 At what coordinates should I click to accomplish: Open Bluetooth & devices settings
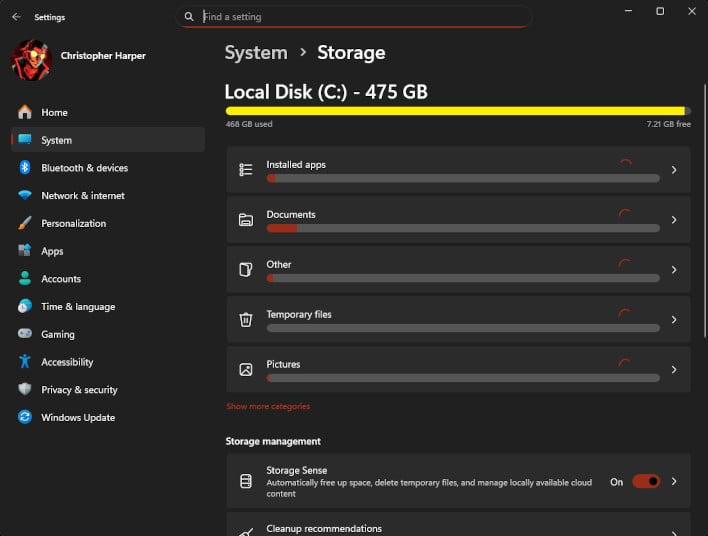[x=108, y=168]
